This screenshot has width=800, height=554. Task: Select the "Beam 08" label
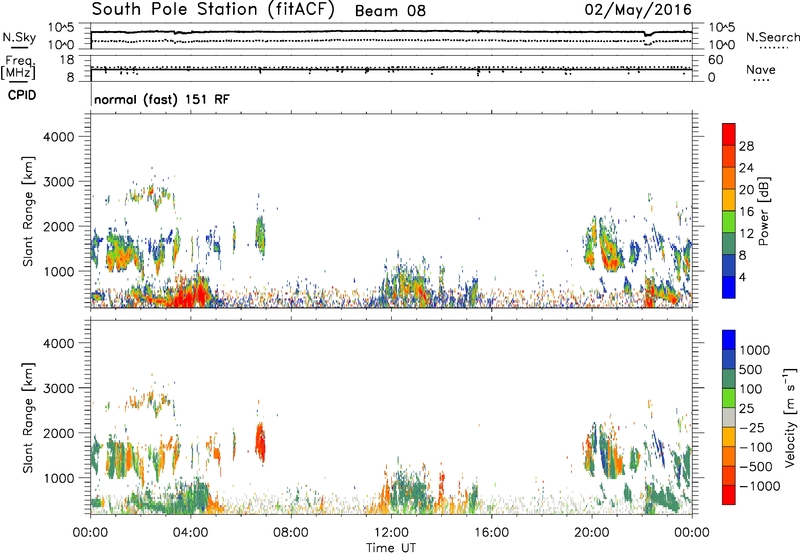[x=390, y=11]
